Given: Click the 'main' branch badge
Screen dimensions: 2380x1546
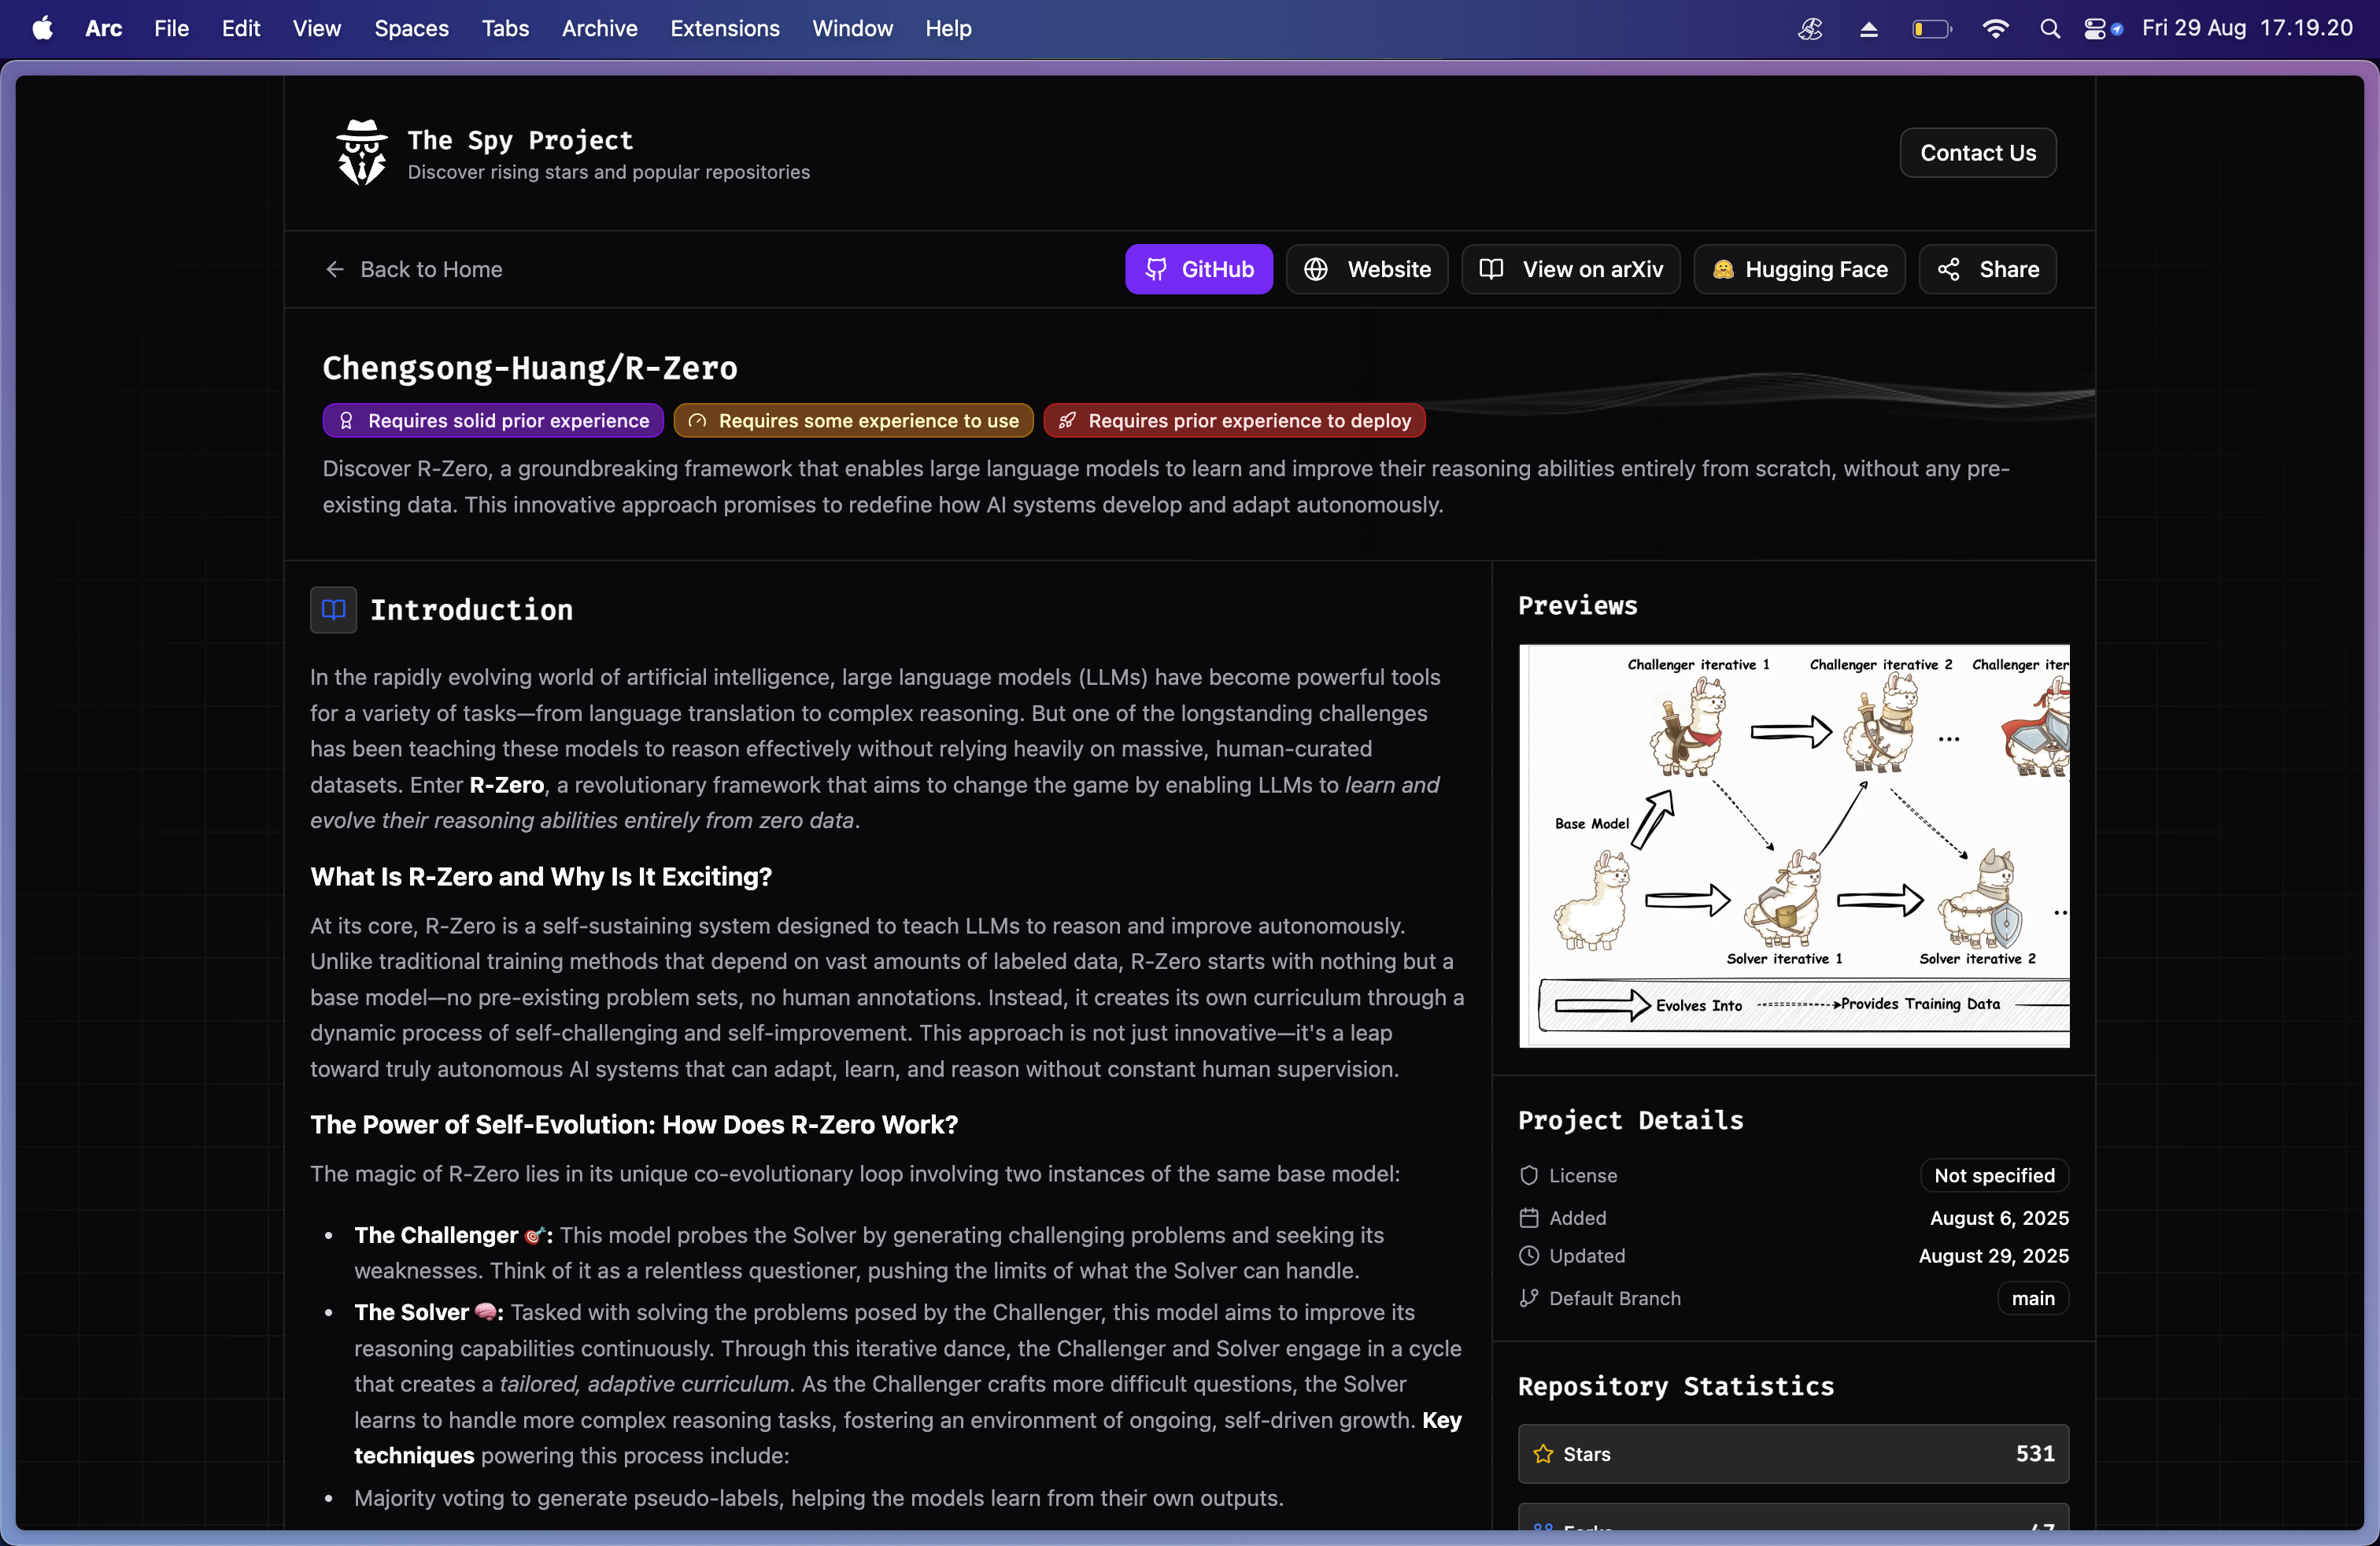Looking at the screenshot, I should [x=2033, y=1298].
